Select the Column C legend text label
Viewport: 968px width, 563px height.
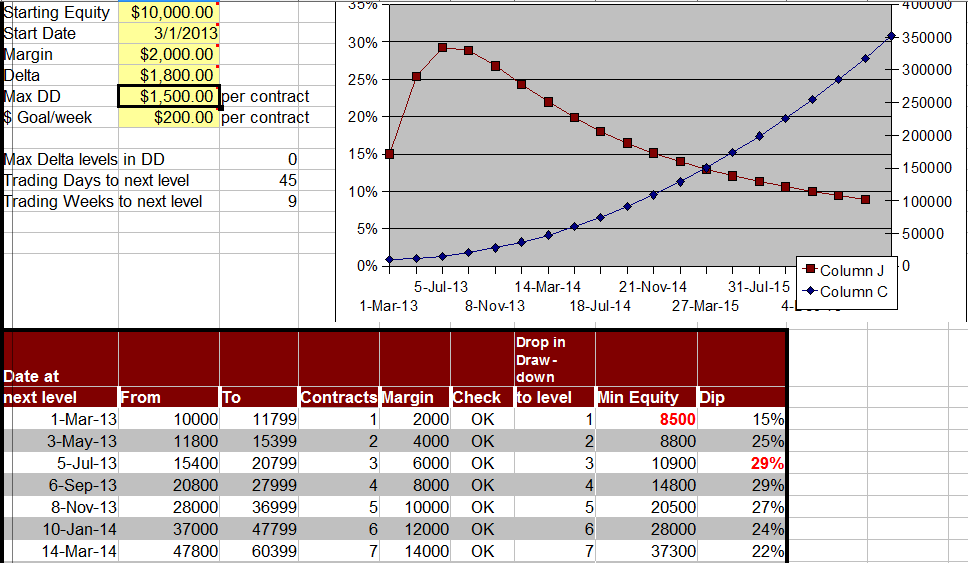(x=853, y=292)
